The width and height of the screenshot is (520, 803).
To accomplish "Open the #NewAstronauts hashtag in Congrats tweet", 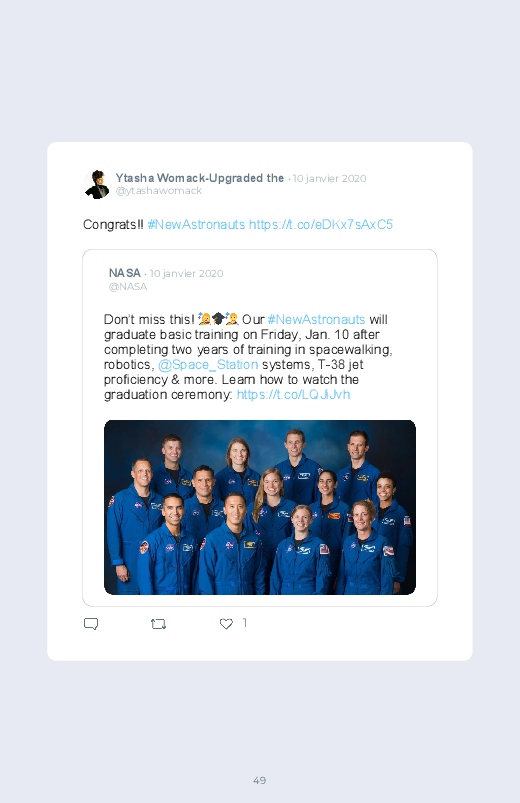I will point(196,224).
